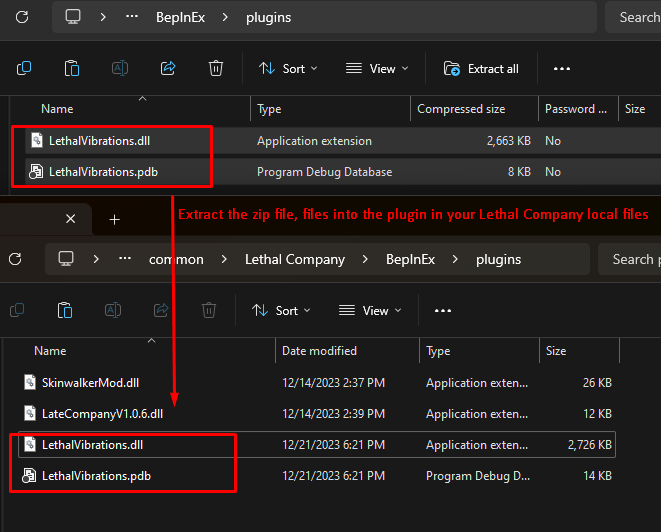Sort by Compressed size column header
The width and height of the screenshot is (661, 532).
461,109
